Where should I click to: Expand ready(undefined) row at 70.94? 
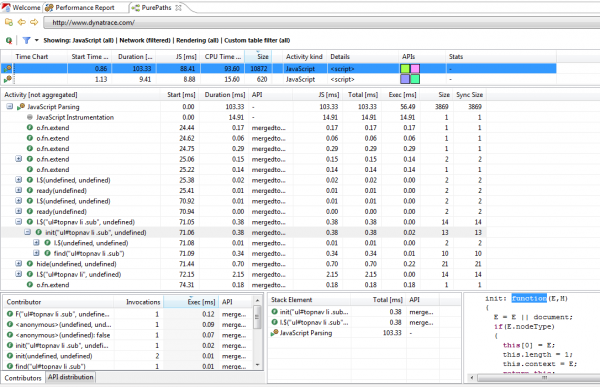click(x=18, y=211)
